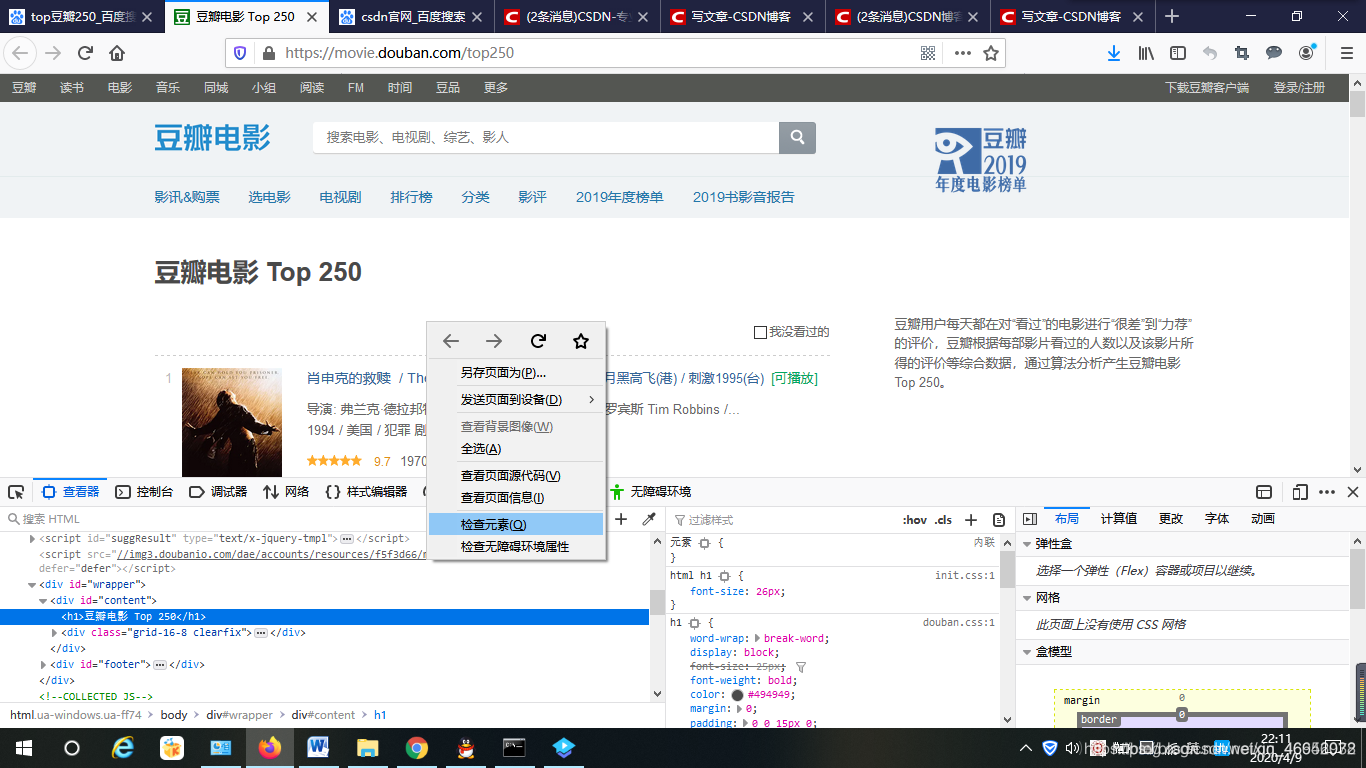Switch to the 网络 devtools tab

click(x=286, y=492)
